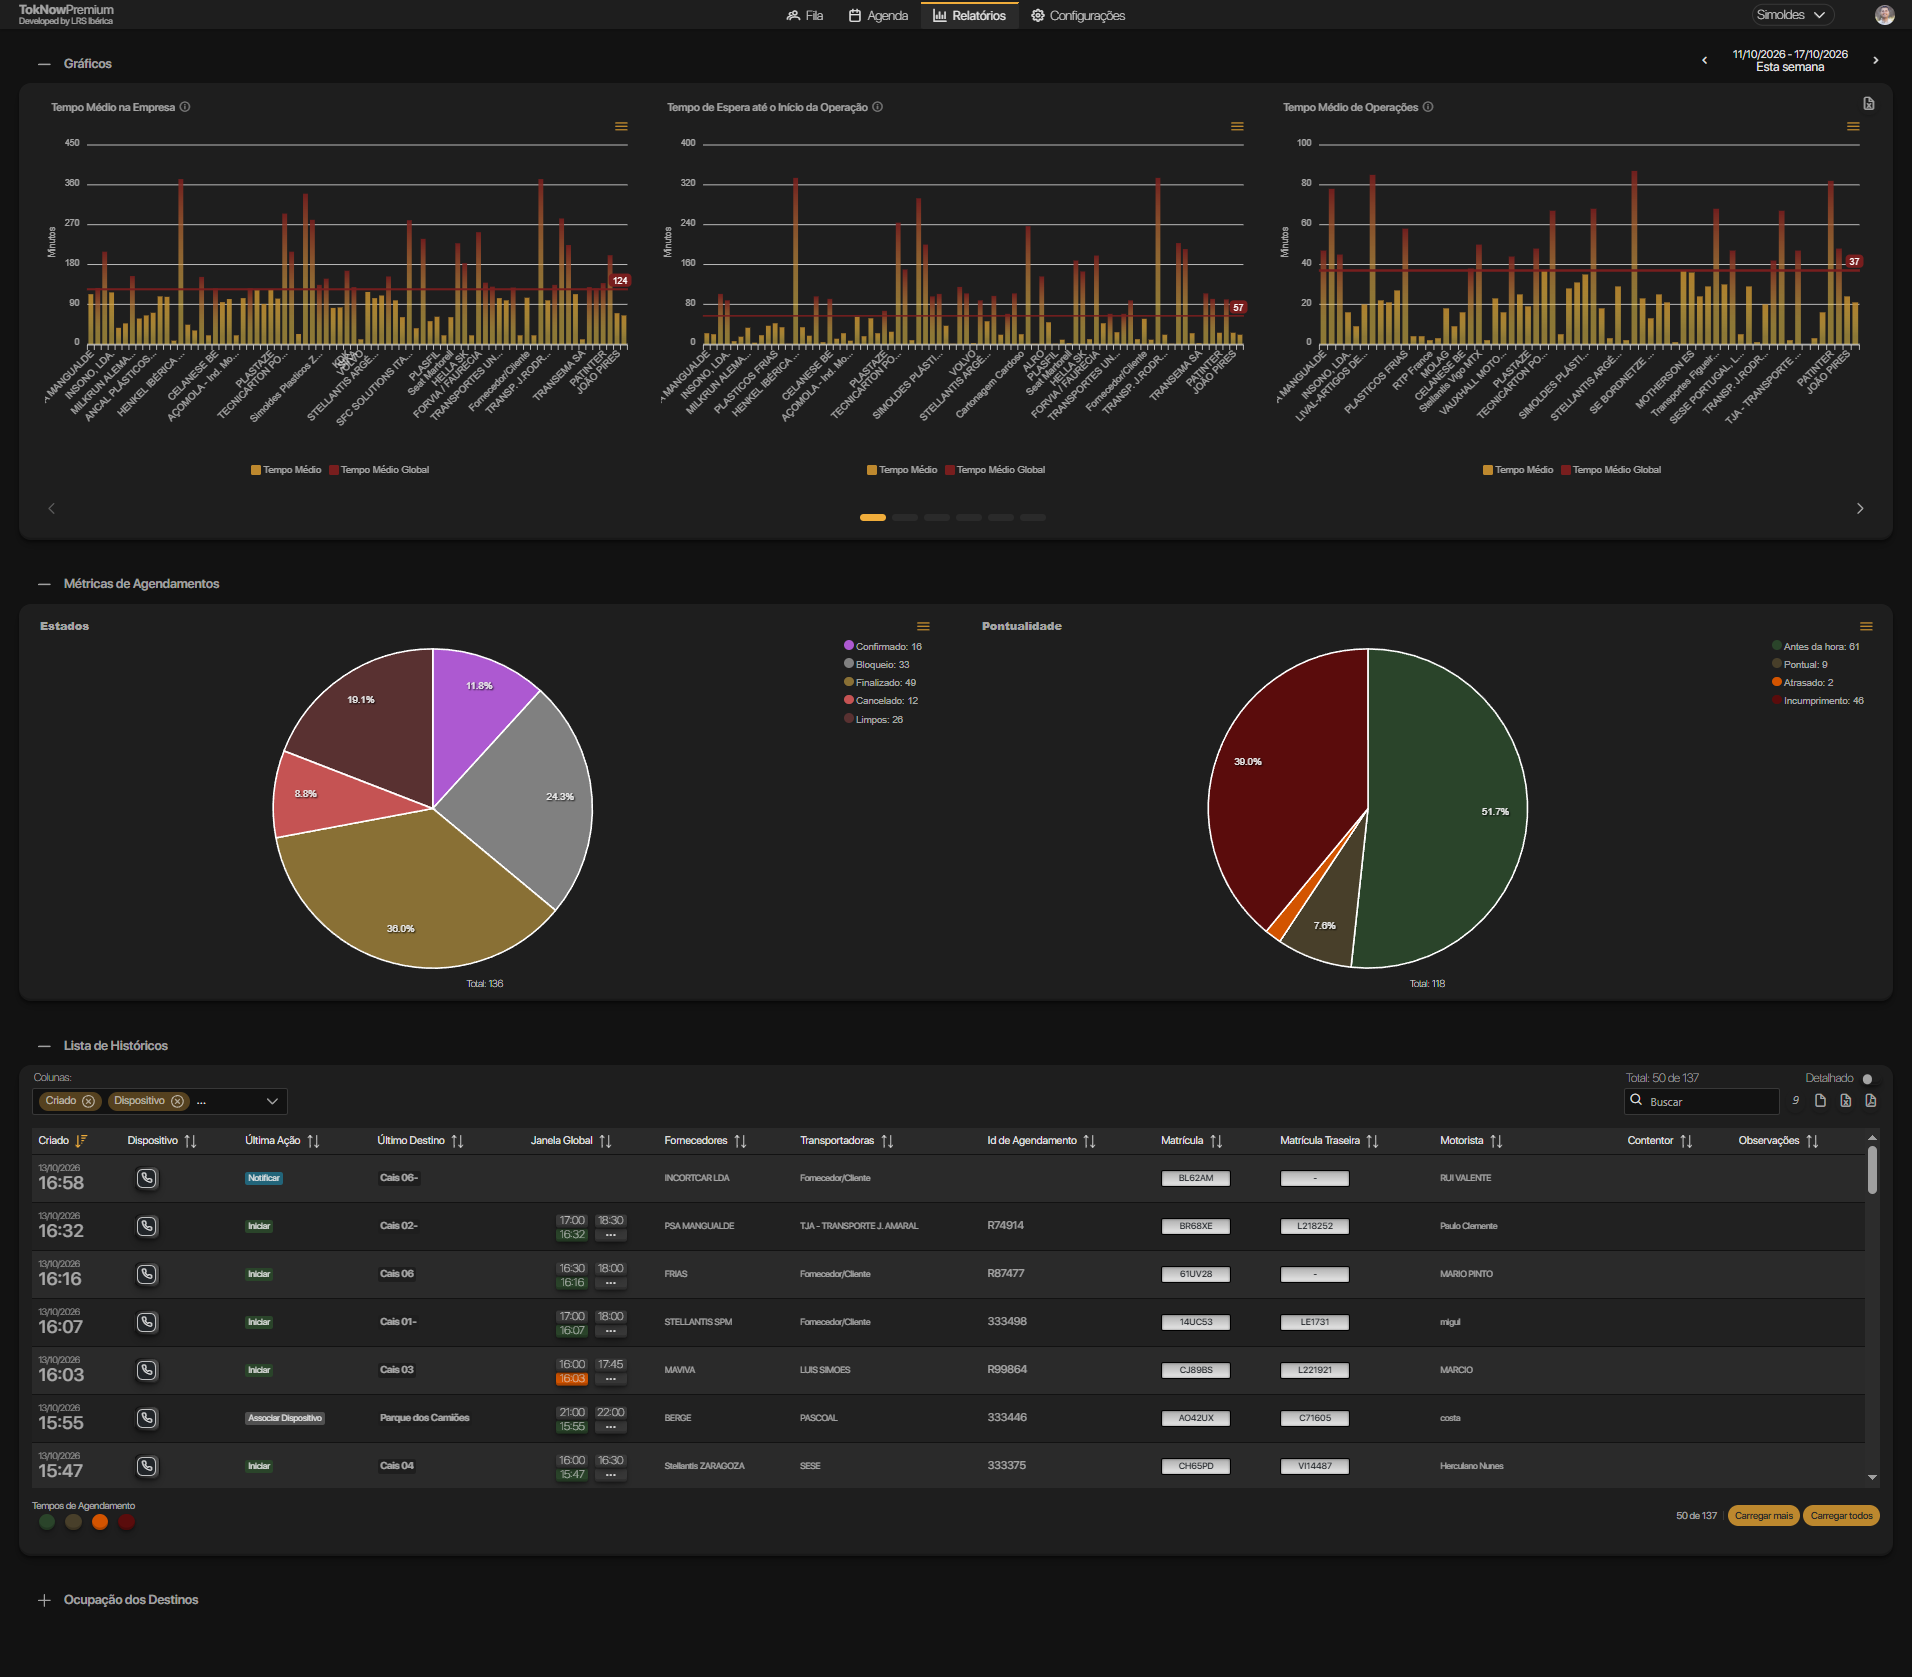Click orange Tempos de Agendamento color dot
This screenshot has height=1677, width=1912.
[x=100, y=1522]
